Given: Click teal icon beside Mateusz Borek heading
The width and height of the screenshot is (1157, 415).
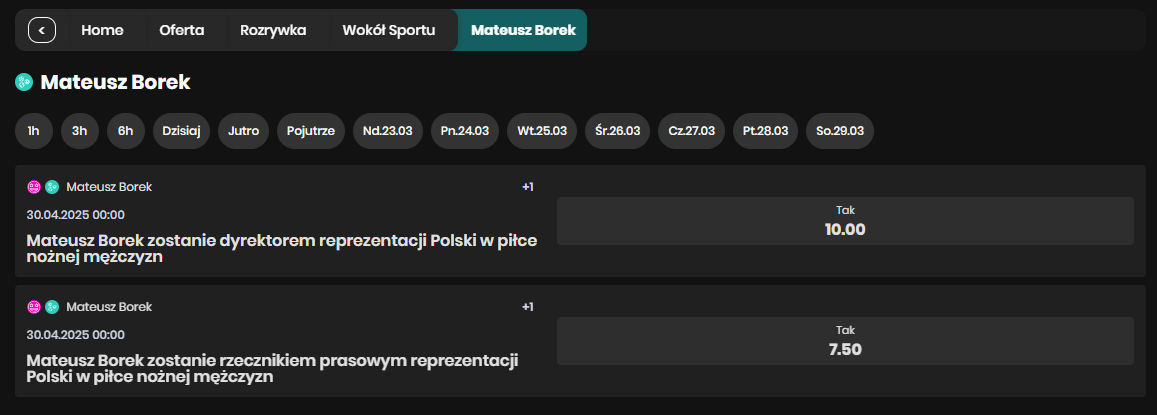Looking at the screenshot, I should tap(24, 83).
